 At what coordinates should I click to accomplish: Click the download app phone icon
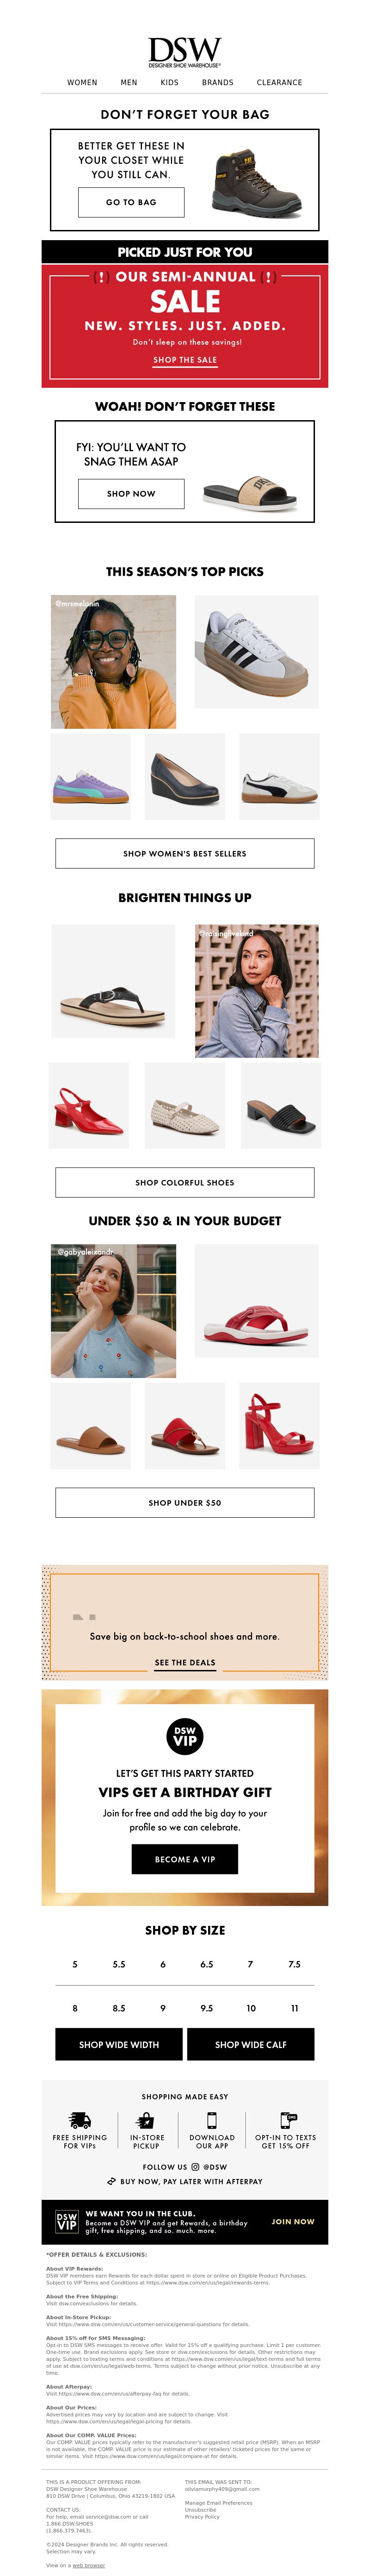212,2121
